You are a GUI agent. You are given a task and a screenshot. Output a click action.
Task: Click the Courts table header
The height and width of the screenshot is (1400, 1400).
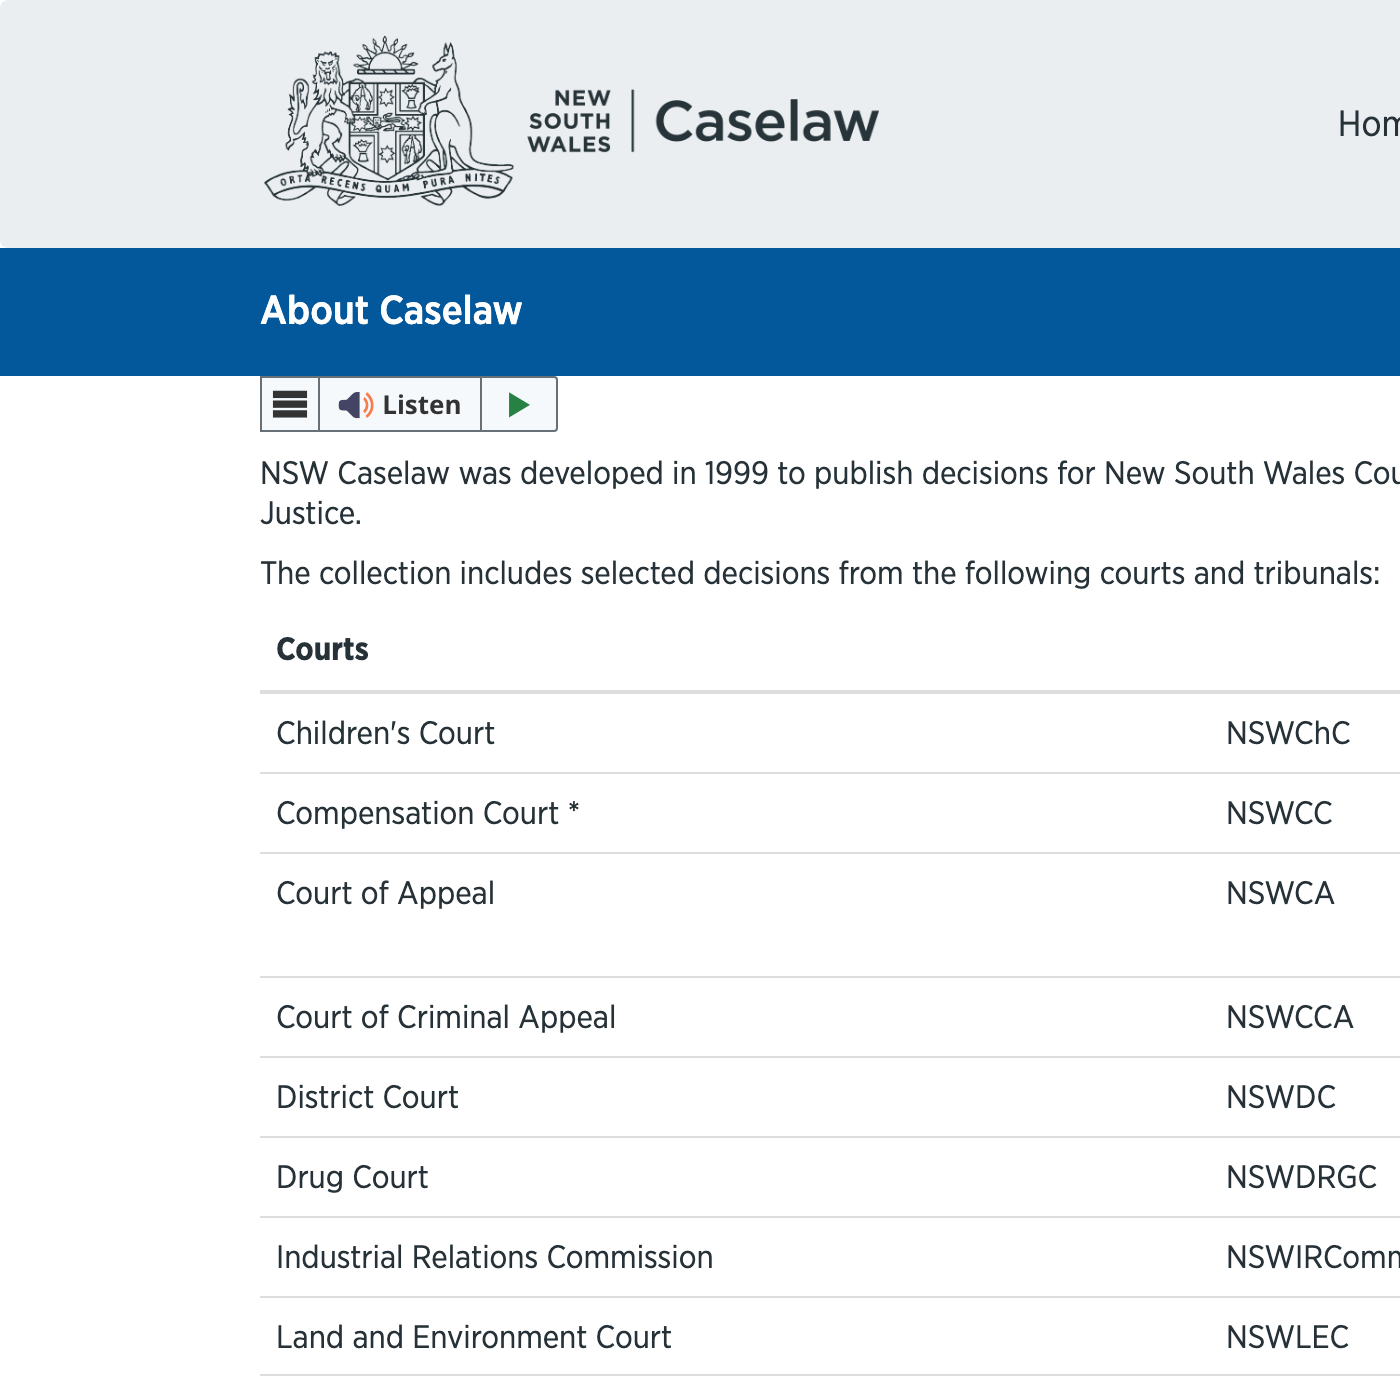click(x=322, y=649)
